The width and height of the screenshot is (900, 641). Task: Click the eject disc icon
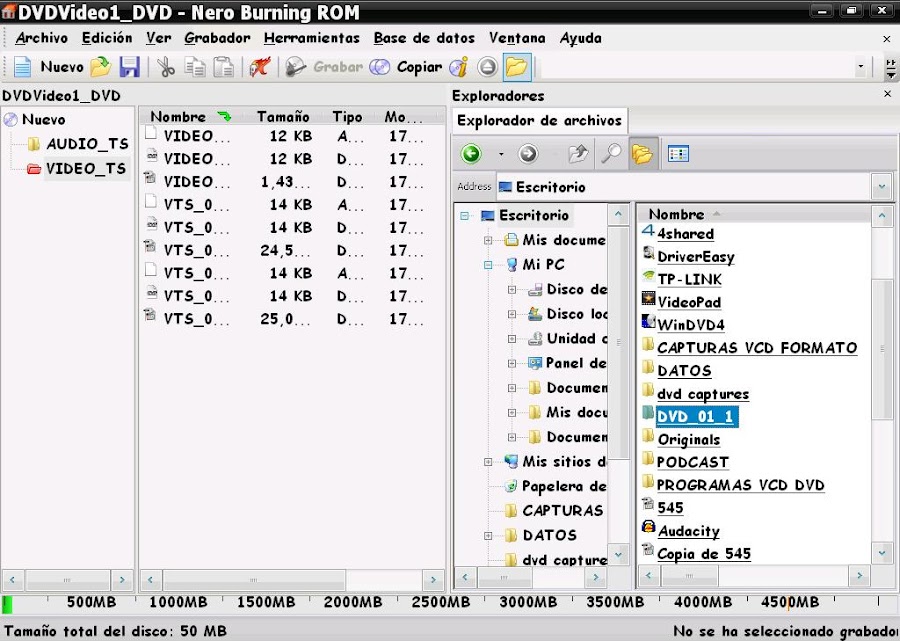point(487,67)
